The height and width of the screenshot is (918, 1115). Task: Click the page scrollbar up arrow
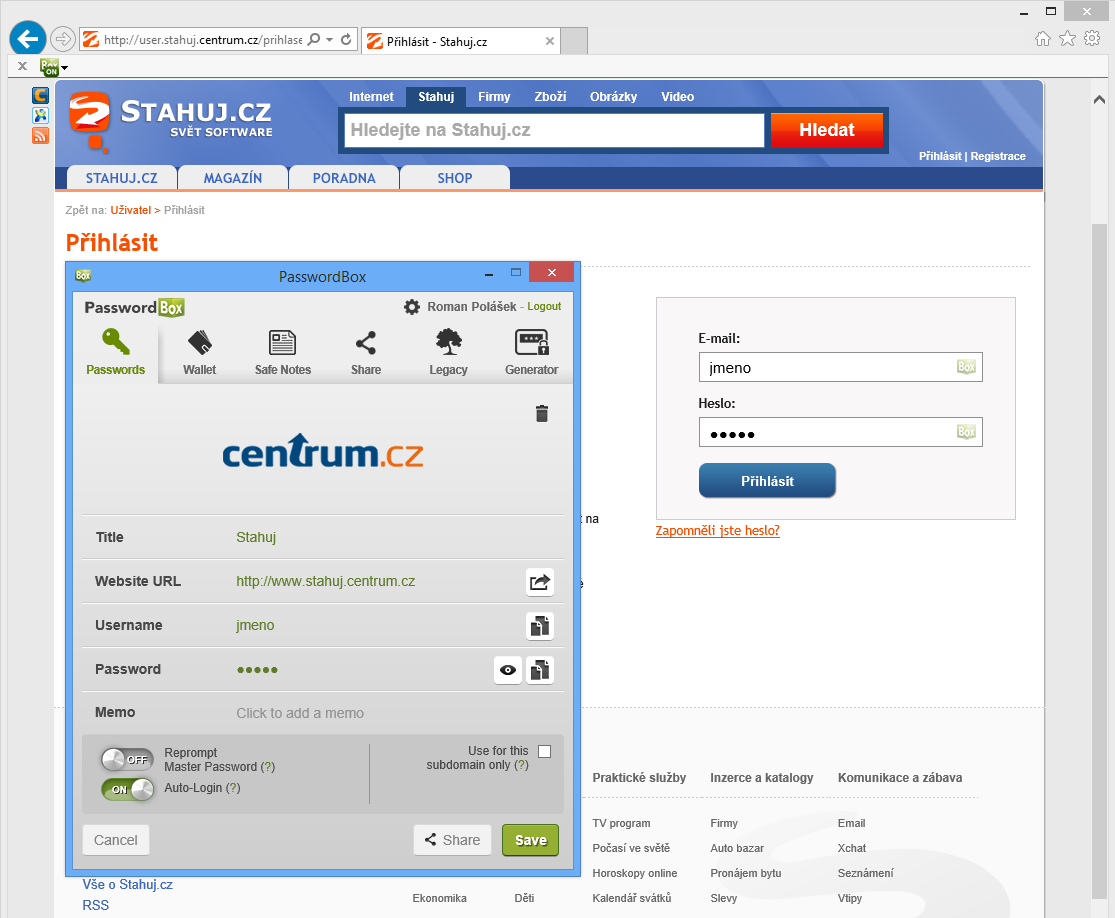point(1099,100)
